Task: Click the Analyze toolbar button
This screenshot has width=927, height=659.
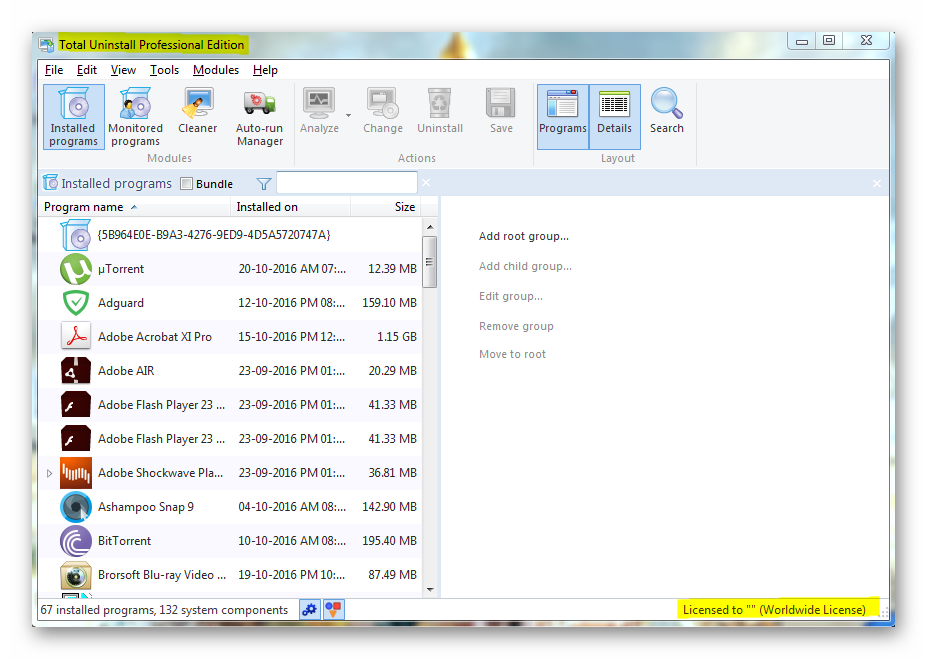Action: tap(319, 111)
